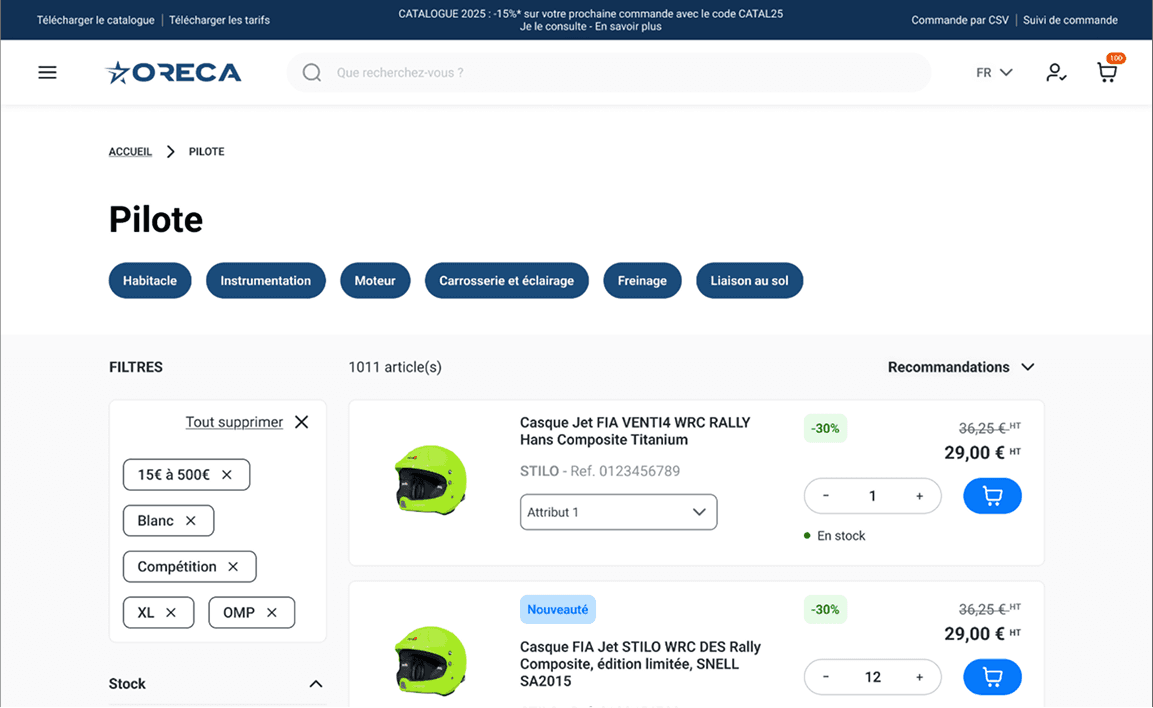The width and height of the screenshot is (1153, 708).
Task: Remove the XL filter chip
Action: pyautogui.click(x=171, y=612)
